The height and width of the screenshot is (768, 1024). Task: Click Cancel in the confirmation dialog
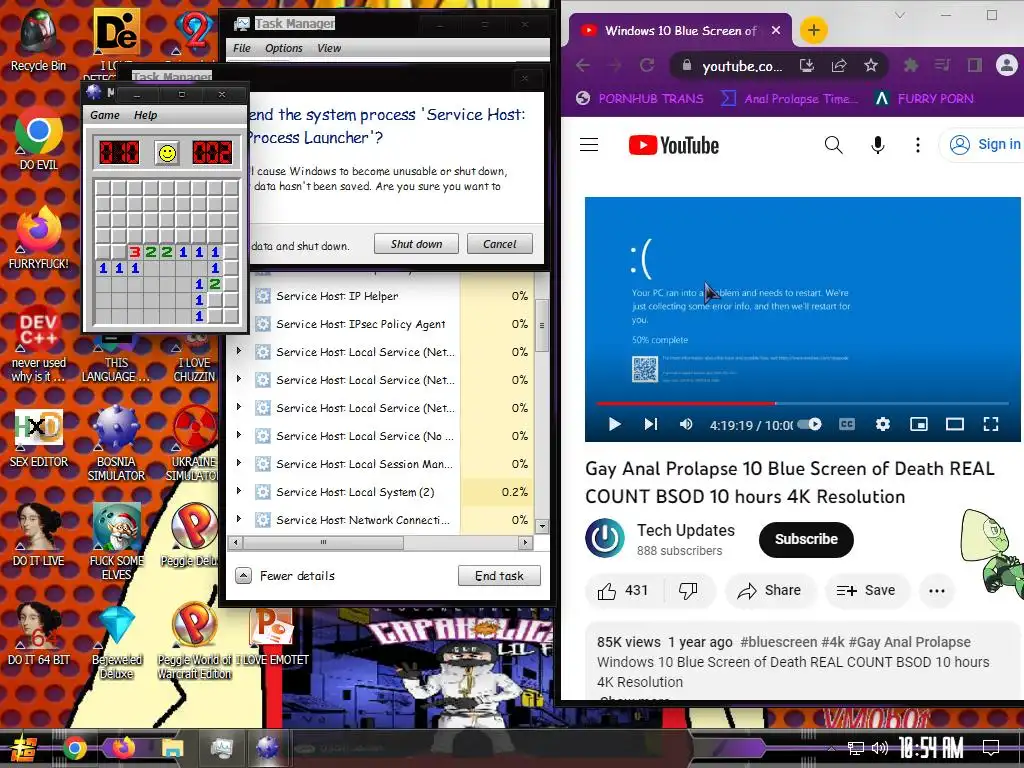[500, 244]
